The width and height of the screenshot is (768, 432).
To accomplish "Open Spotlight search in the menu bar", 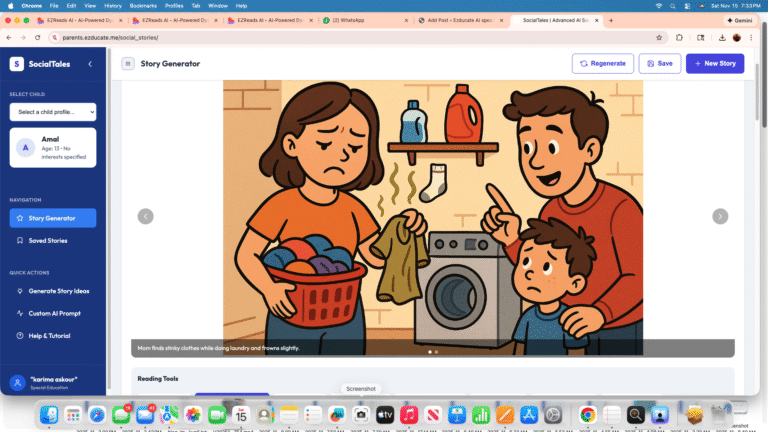I will [673, 6].
